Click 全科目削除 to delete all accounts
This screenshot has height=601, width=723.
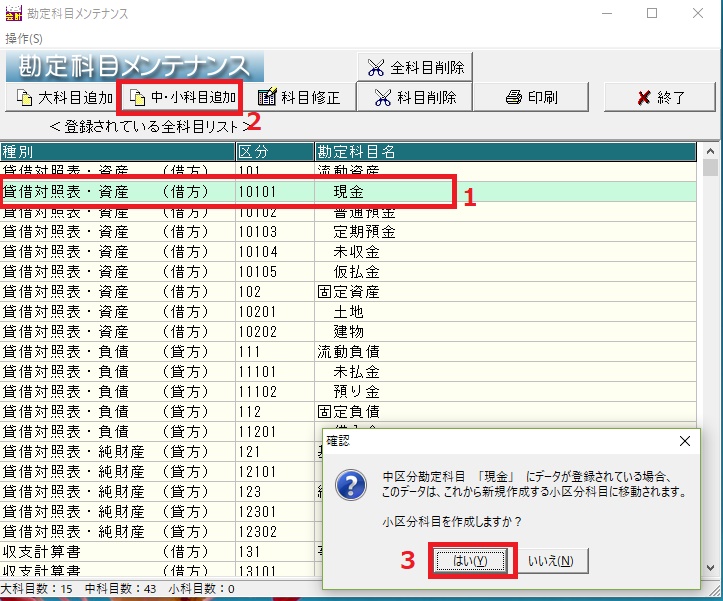point(415,67)
